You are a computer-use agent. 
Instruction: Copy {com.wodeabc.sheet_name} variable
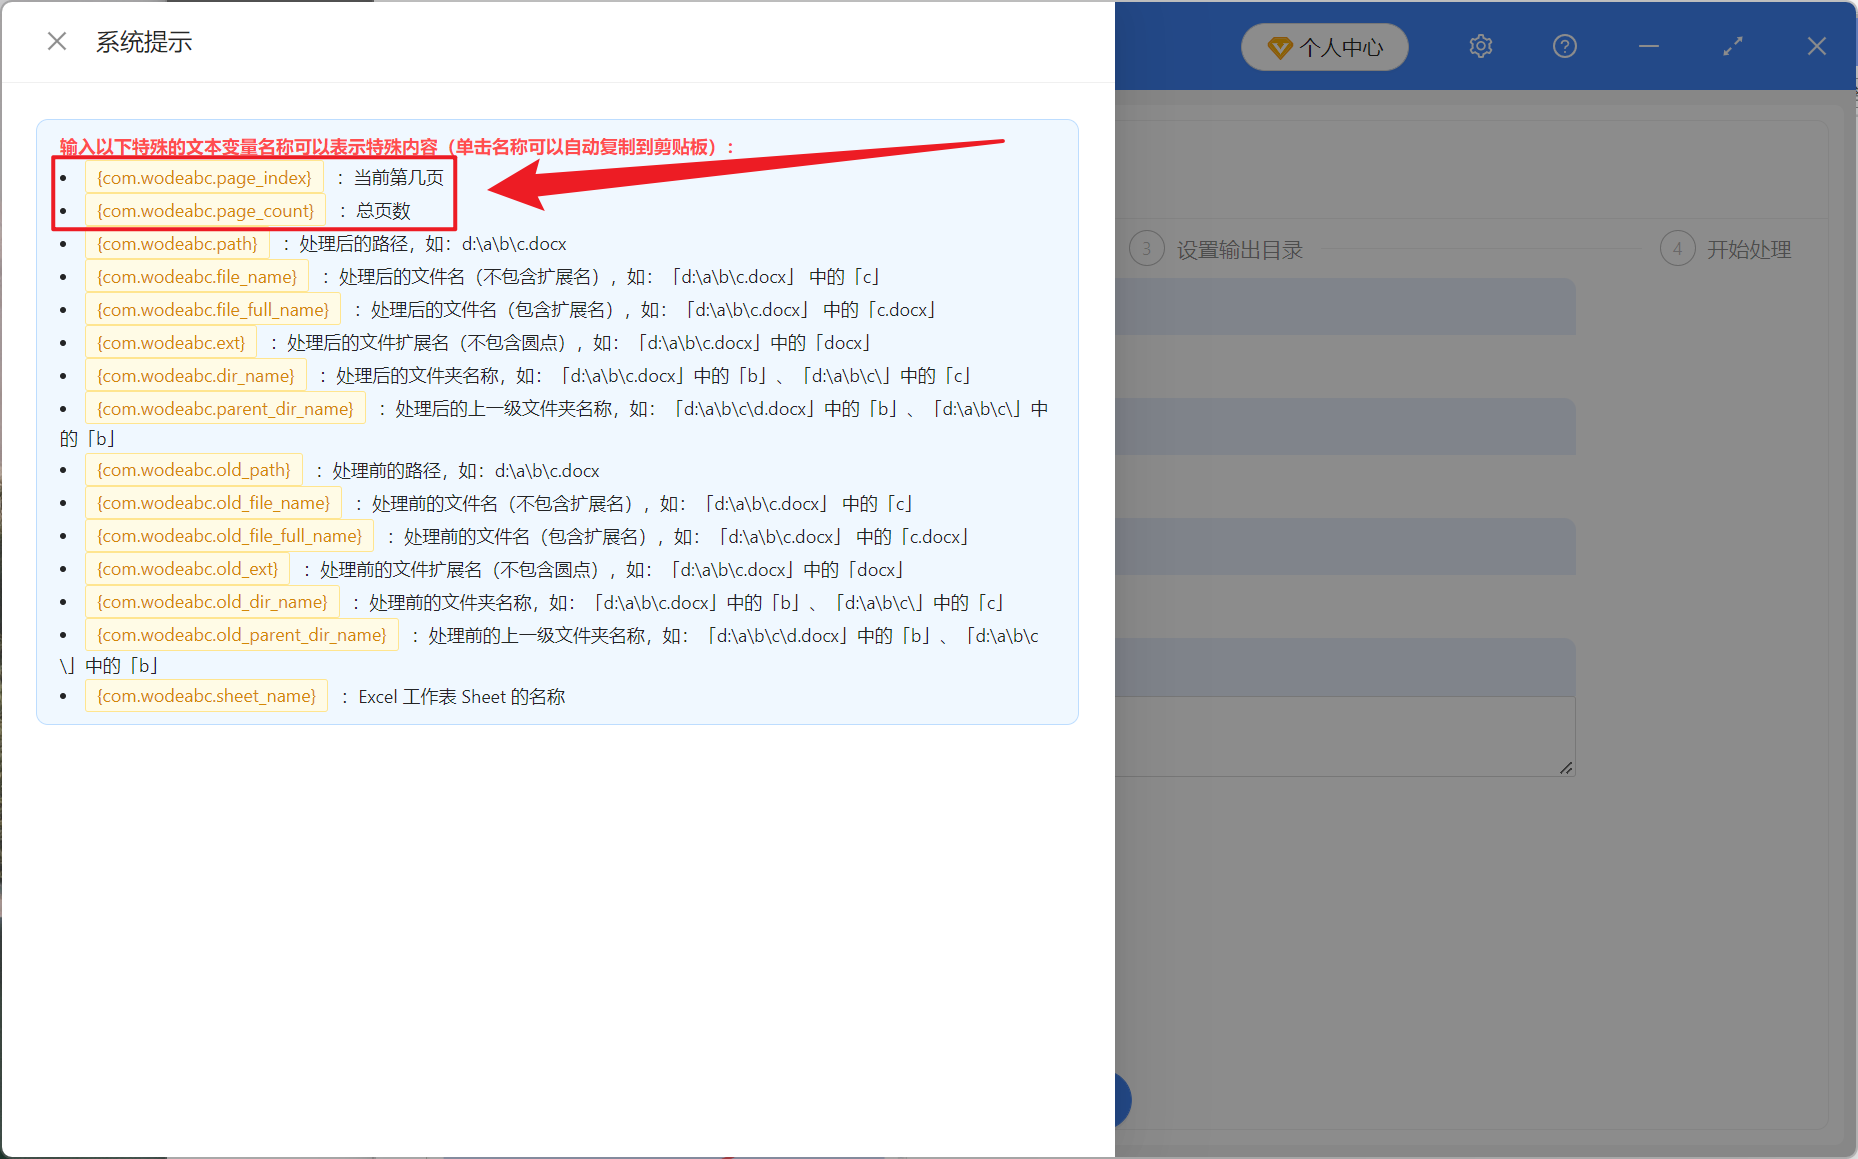[x=206, y=695]
